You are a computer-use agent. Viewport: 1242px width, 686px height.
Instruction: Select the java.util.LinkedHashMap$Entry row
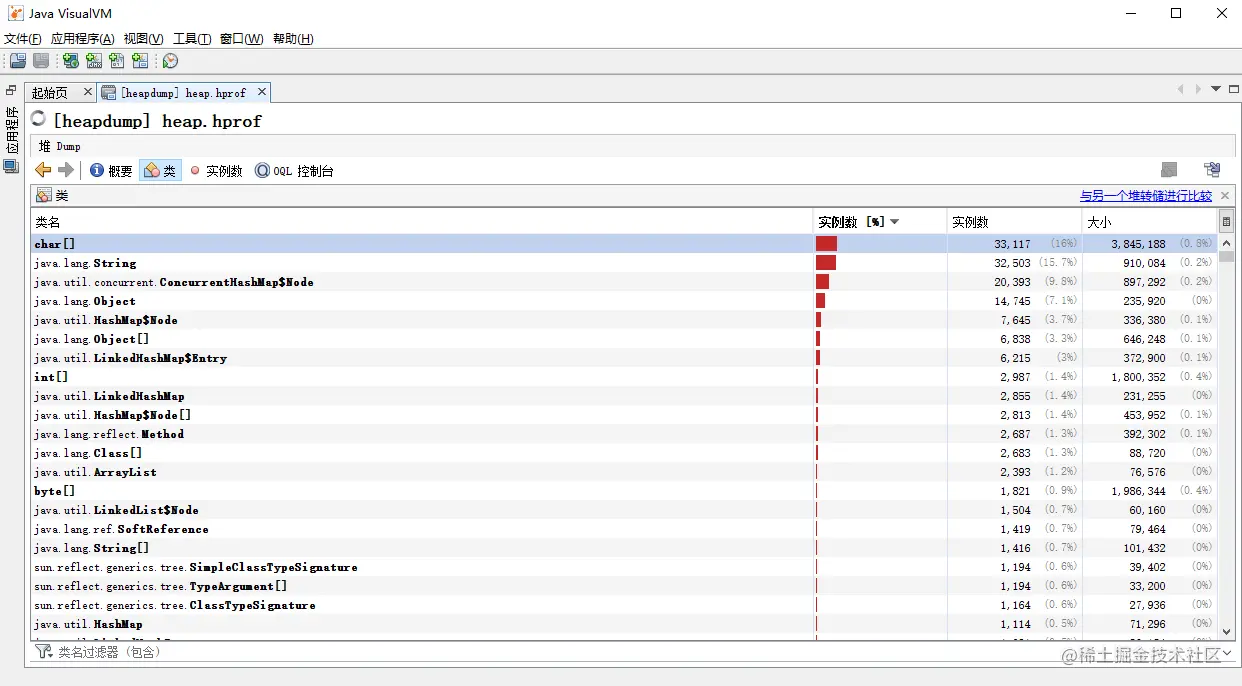pyautogui.click(x=625, y=358)
